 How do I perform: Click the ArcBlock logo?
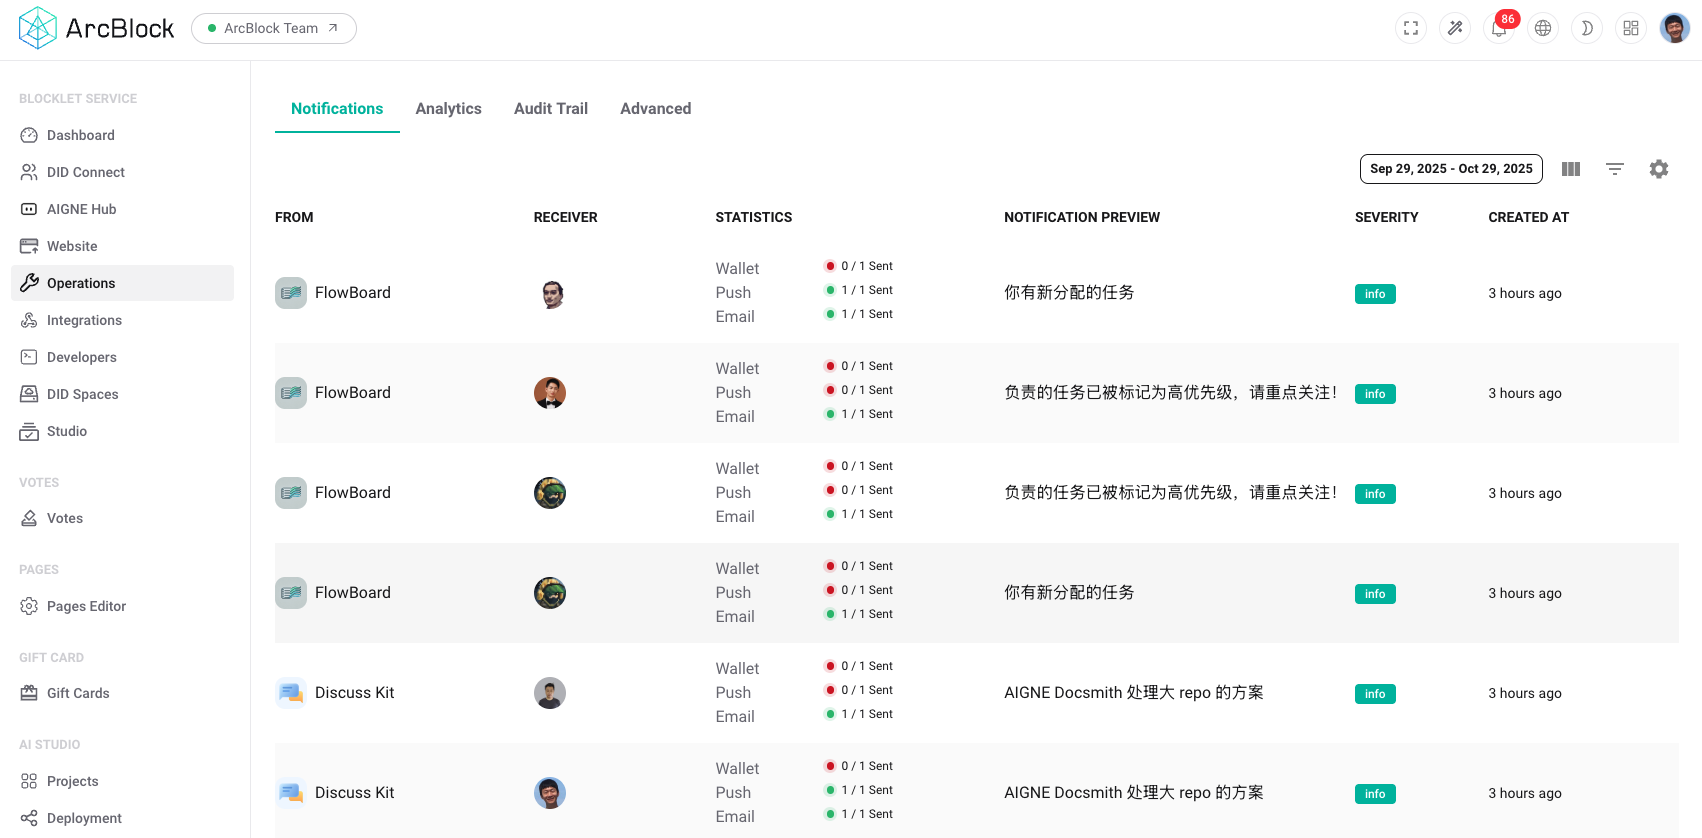pyautogui.click(x=97, y=28)
